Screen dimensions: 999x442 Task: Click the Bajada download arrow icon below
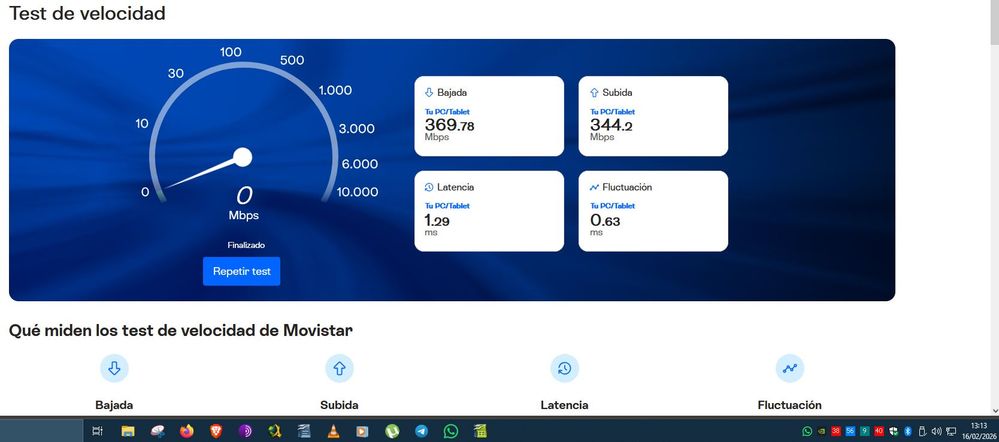pyautogui.click(x=114, y=368)
